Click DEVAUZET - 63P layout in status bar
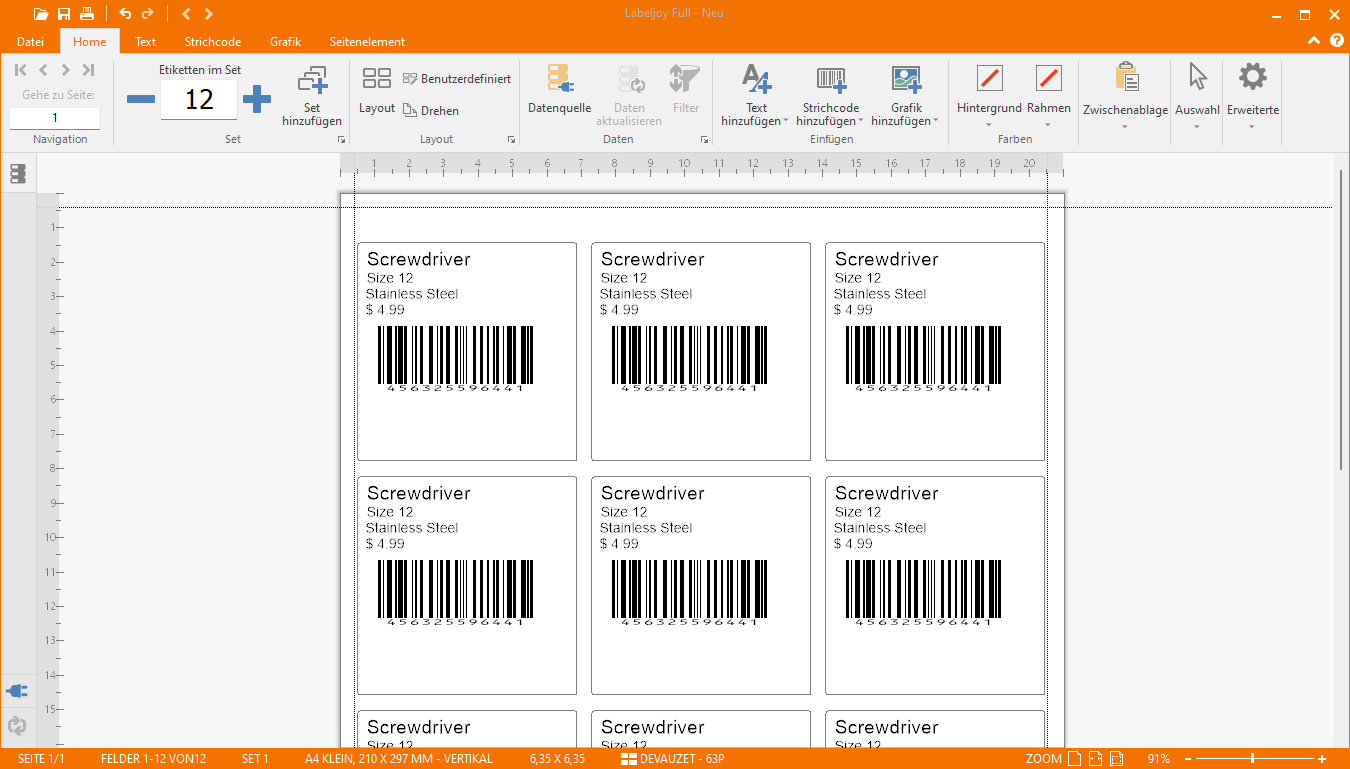 pos(672,759)
